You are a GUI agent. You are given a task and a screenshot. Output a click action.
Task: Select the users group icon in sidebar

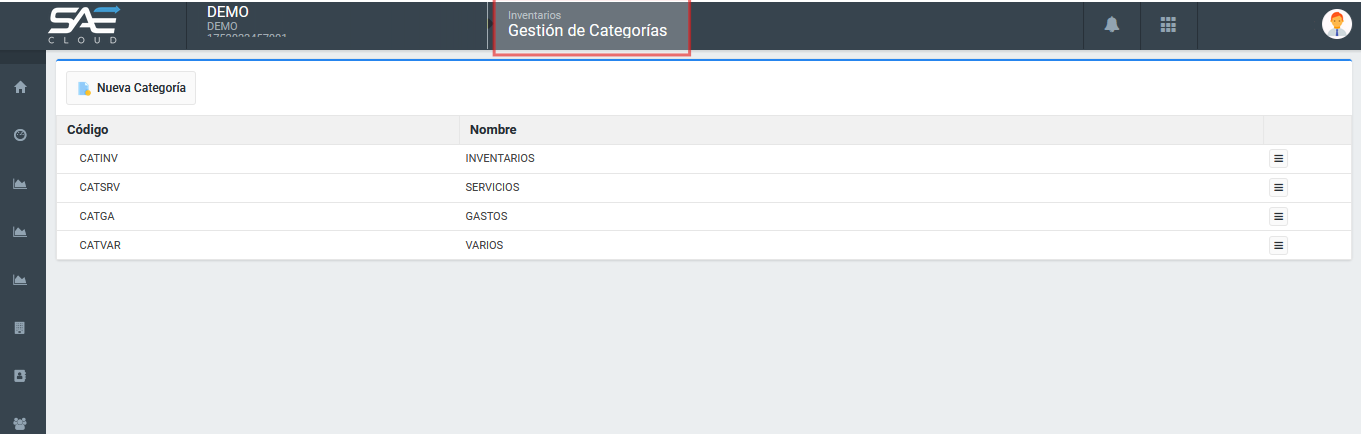tap(19, 423)
